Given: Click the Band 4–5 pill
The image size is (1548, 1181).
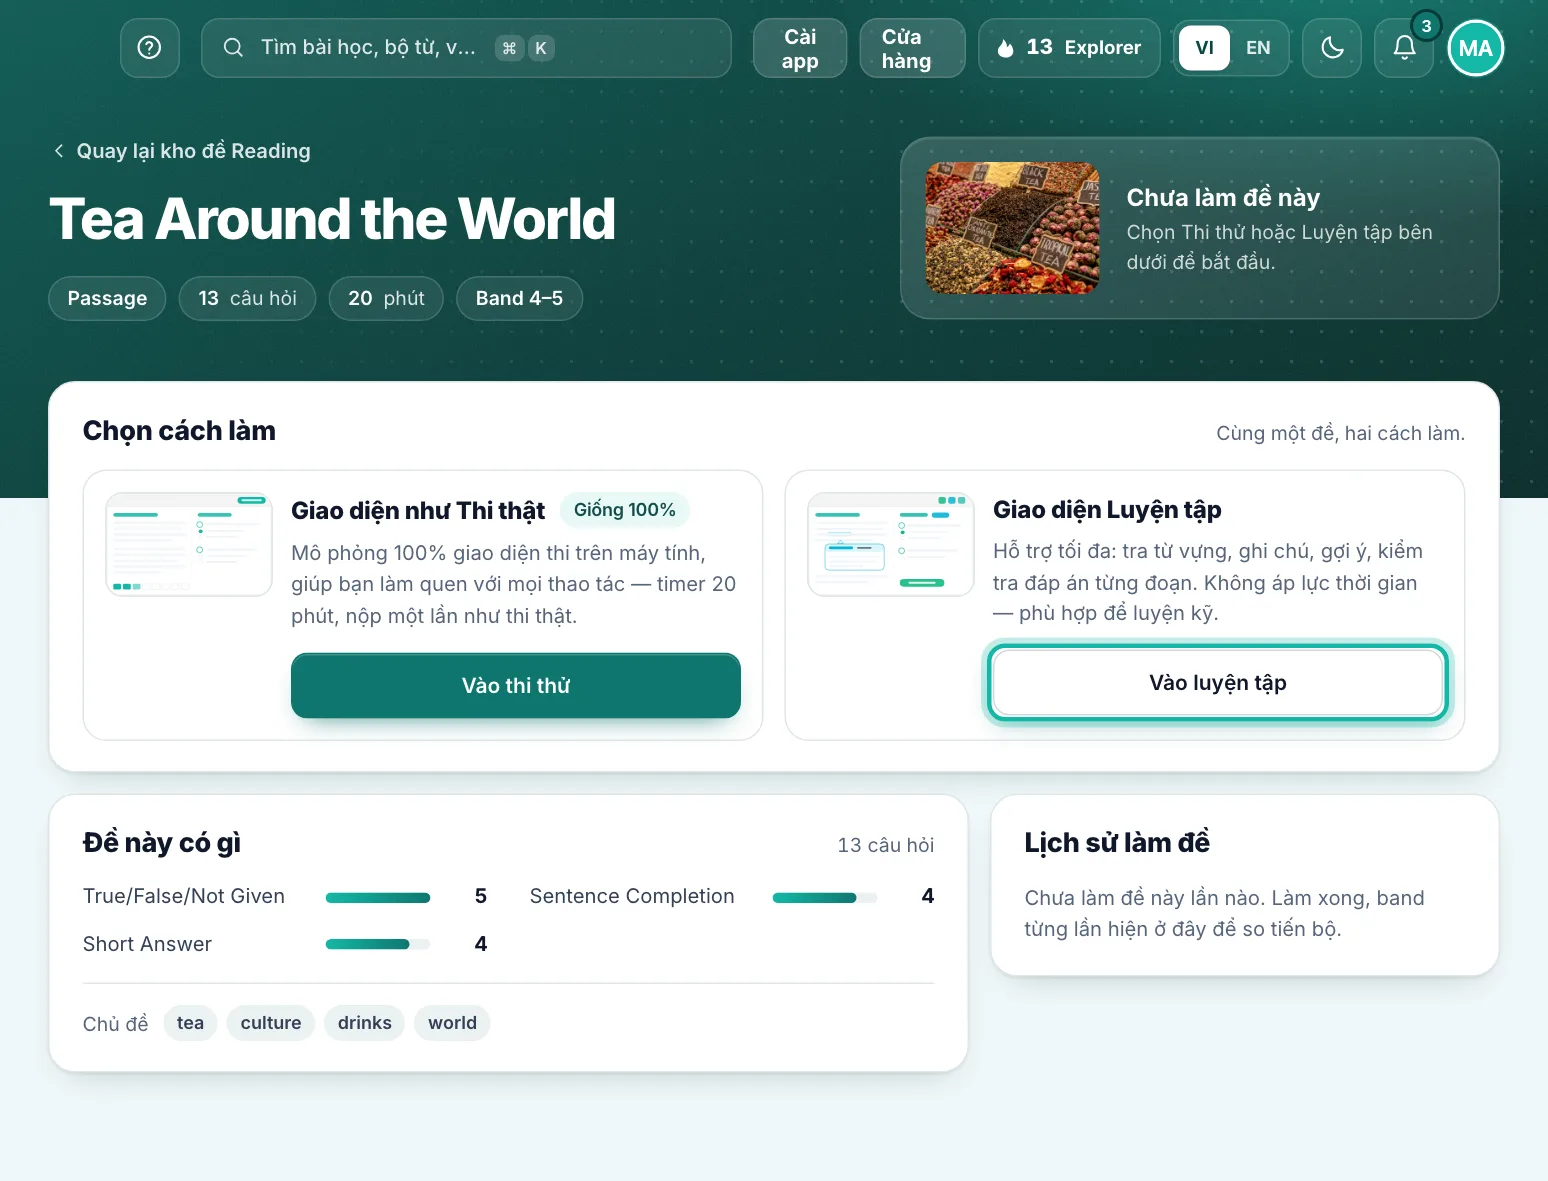Looking at the screenshot, I should point(519,298).
